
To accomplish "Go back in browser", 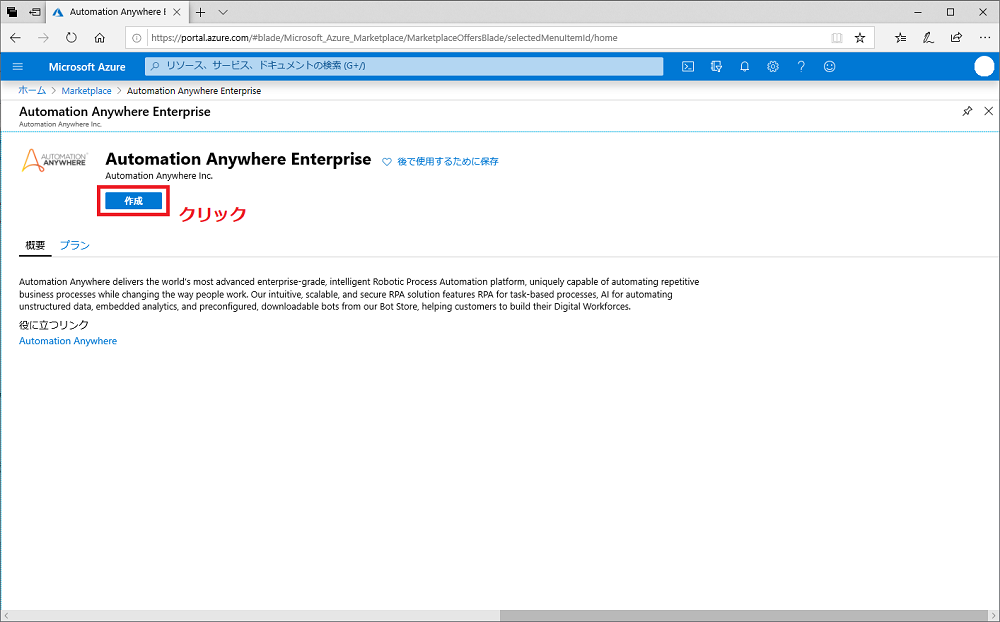I will 15,38.
